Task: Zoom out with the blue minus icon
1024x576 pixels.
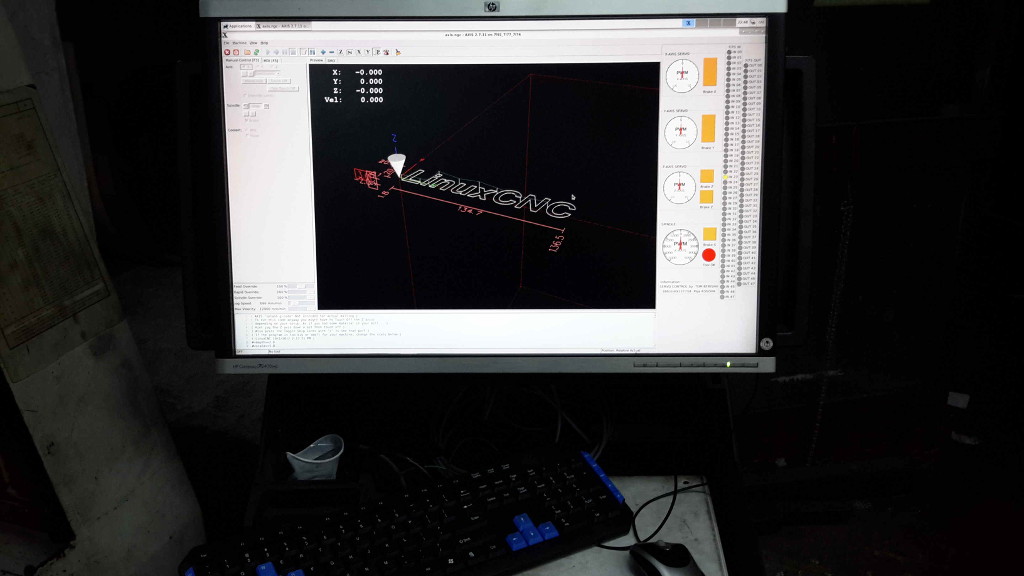Action: [x=332, y=52]
